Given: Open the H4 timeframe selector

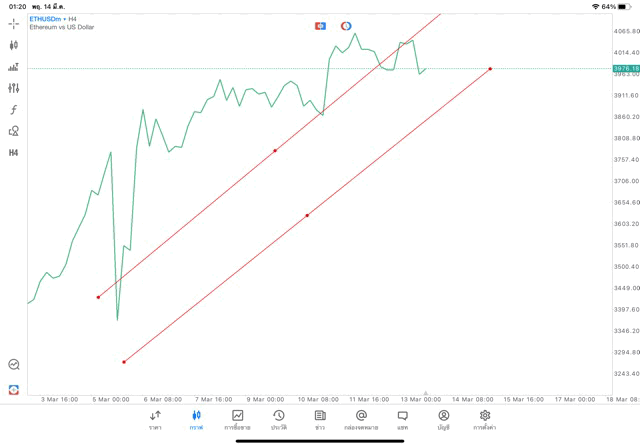Looking at the screenshot, I should point(14,153).
